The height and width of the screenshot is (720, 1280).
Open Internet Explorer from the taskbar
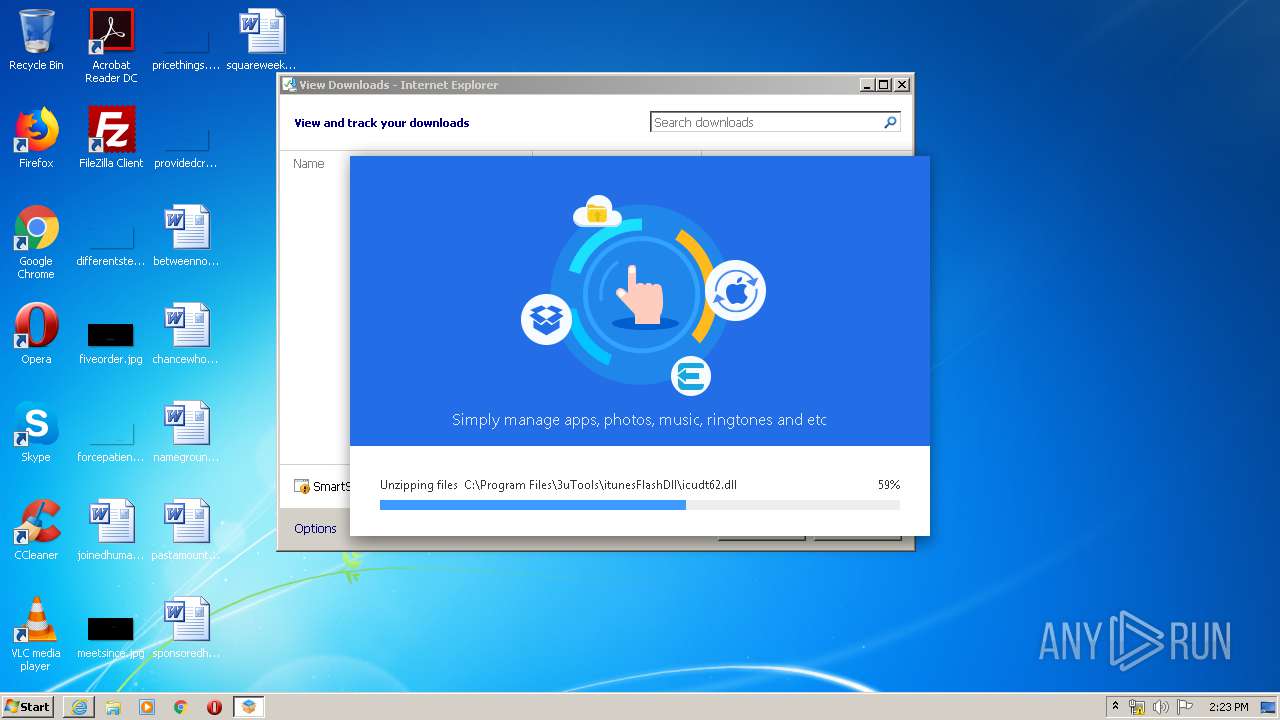point(79,707)
